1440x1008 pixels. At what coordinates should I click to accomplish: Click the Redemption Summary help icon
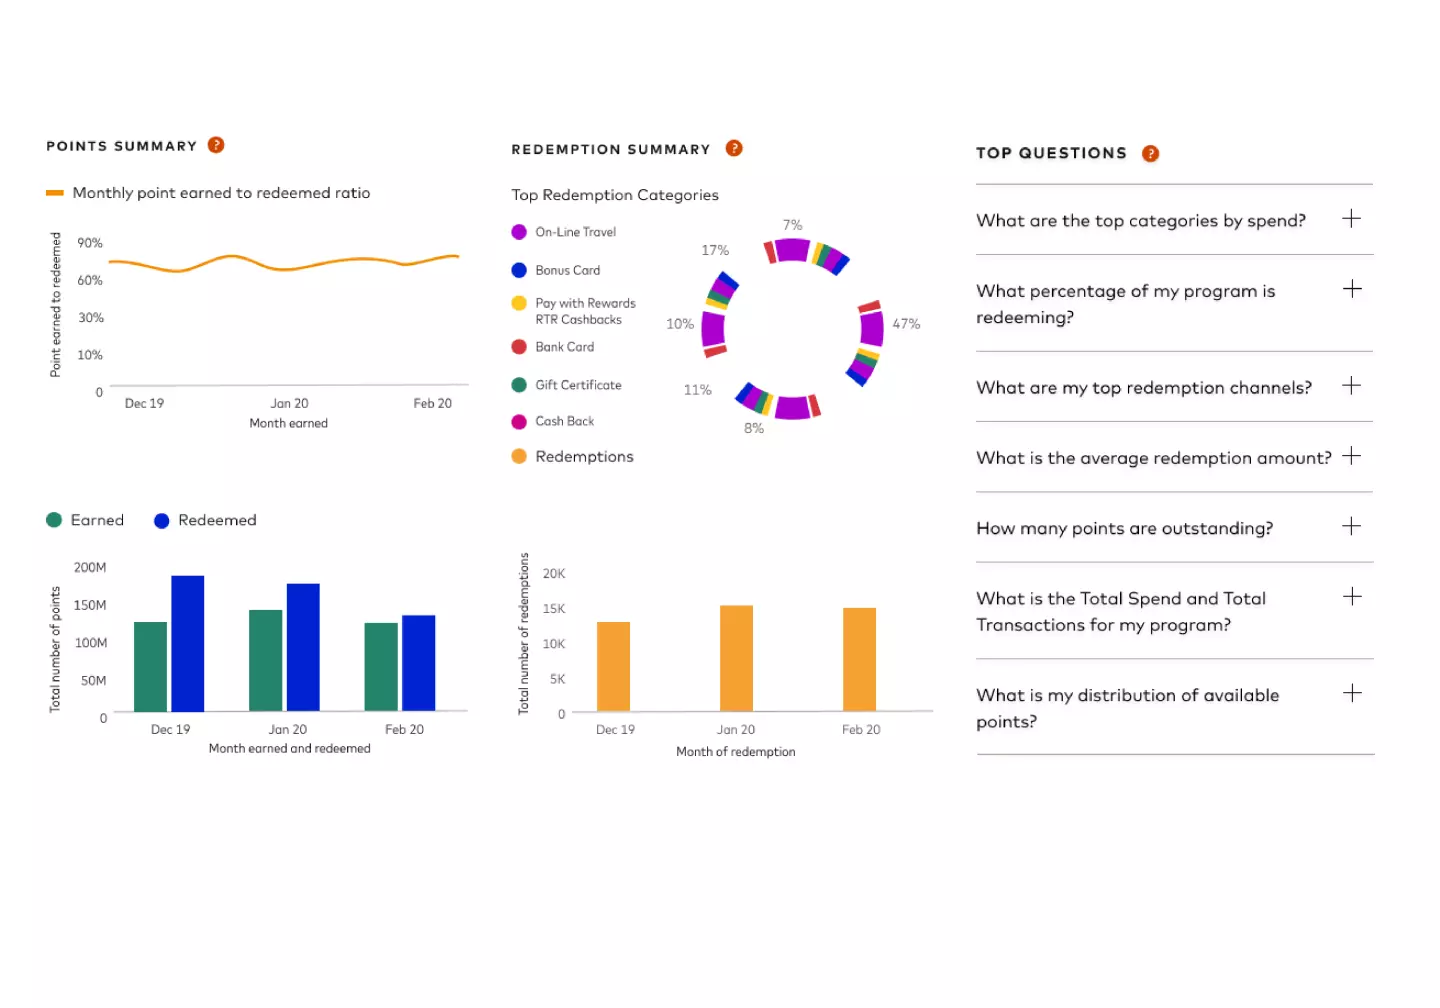pos(734,148)
